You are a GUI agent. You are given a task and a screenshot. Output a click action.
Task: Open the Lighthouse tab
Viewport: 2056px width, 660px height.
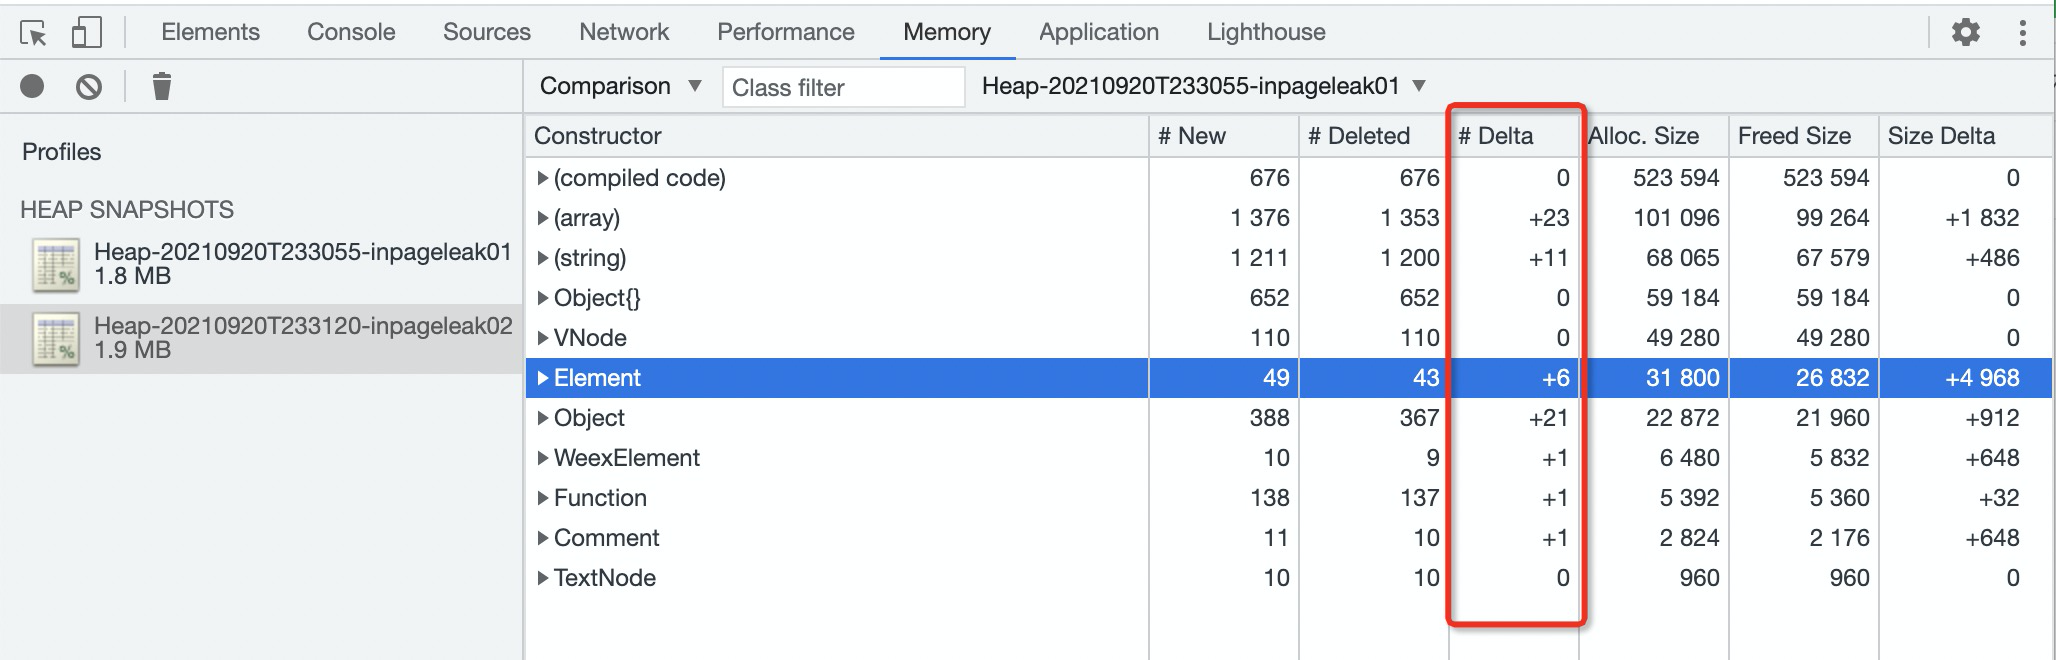pyautogui.click(x=1265, y=33)
